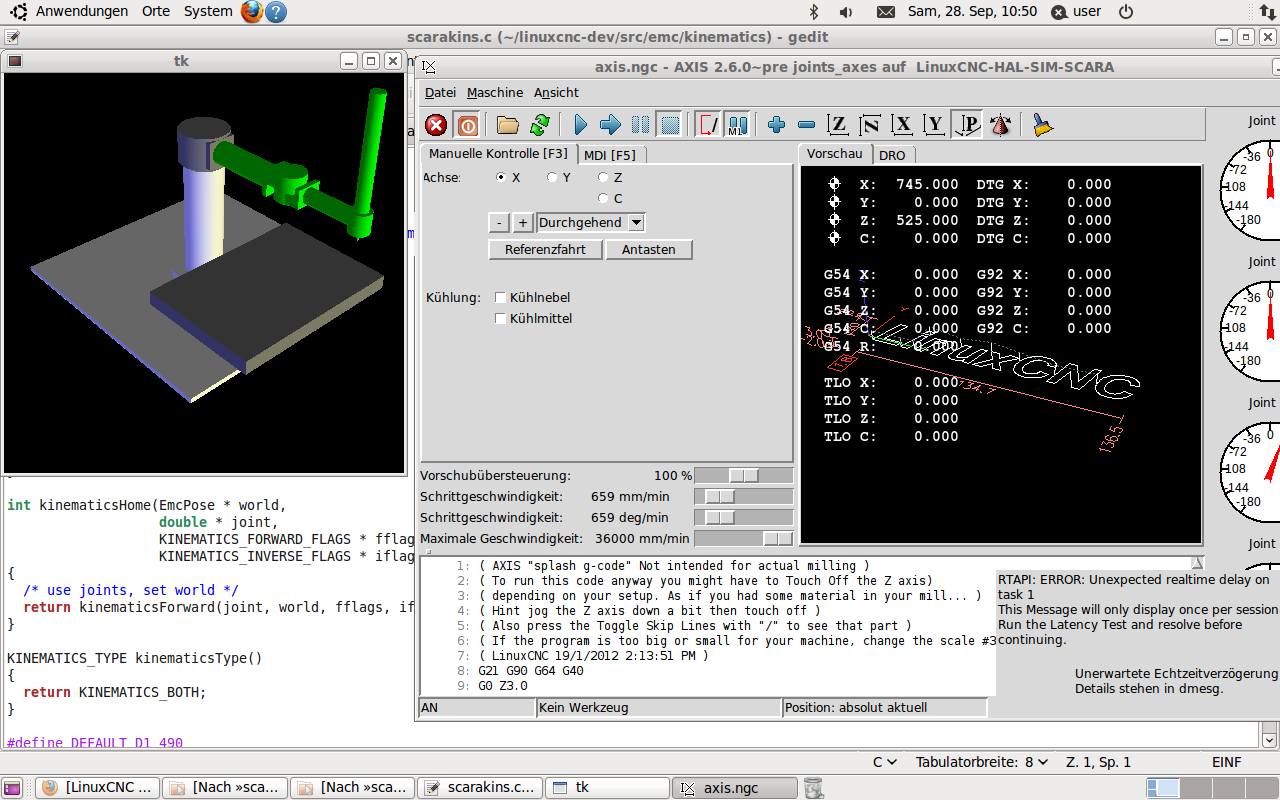
Task: Switch to the DRO tab
Action: pyautogui.click(x=892, y=155)
